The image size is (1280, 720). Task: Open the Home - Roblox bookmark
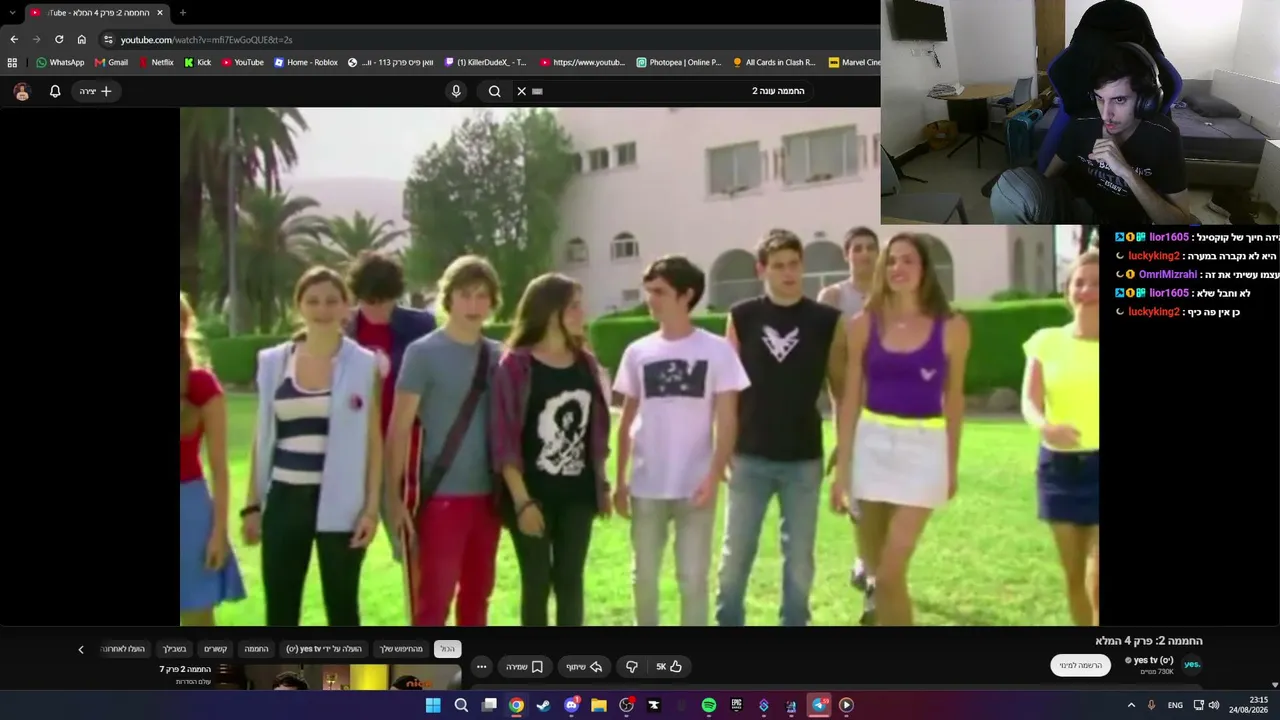point(306,62)
